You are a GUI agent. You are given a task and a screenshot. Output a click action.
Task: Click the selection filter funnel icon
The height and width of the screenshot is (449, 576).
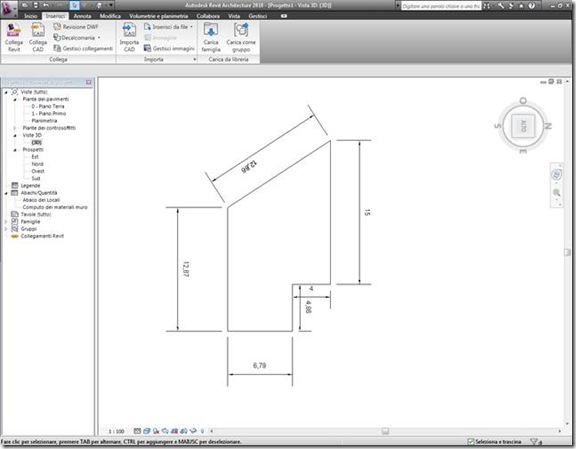pos(534,442)
